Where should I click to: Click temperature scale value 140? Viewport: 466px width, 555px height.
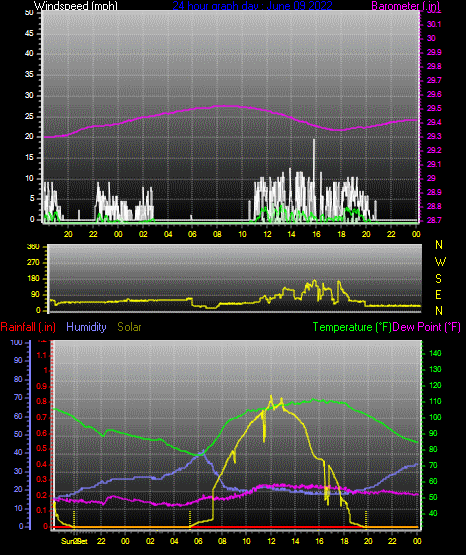click(435, 353)
